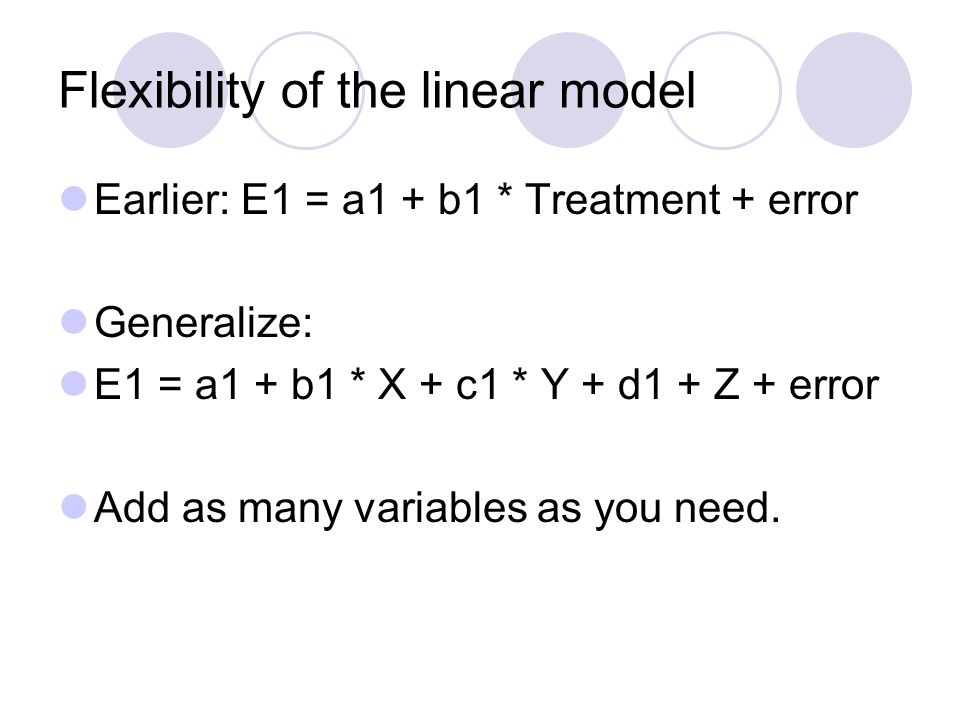
Task: Click the text 'Add as many variables'
Action: (x=310, y=508)
